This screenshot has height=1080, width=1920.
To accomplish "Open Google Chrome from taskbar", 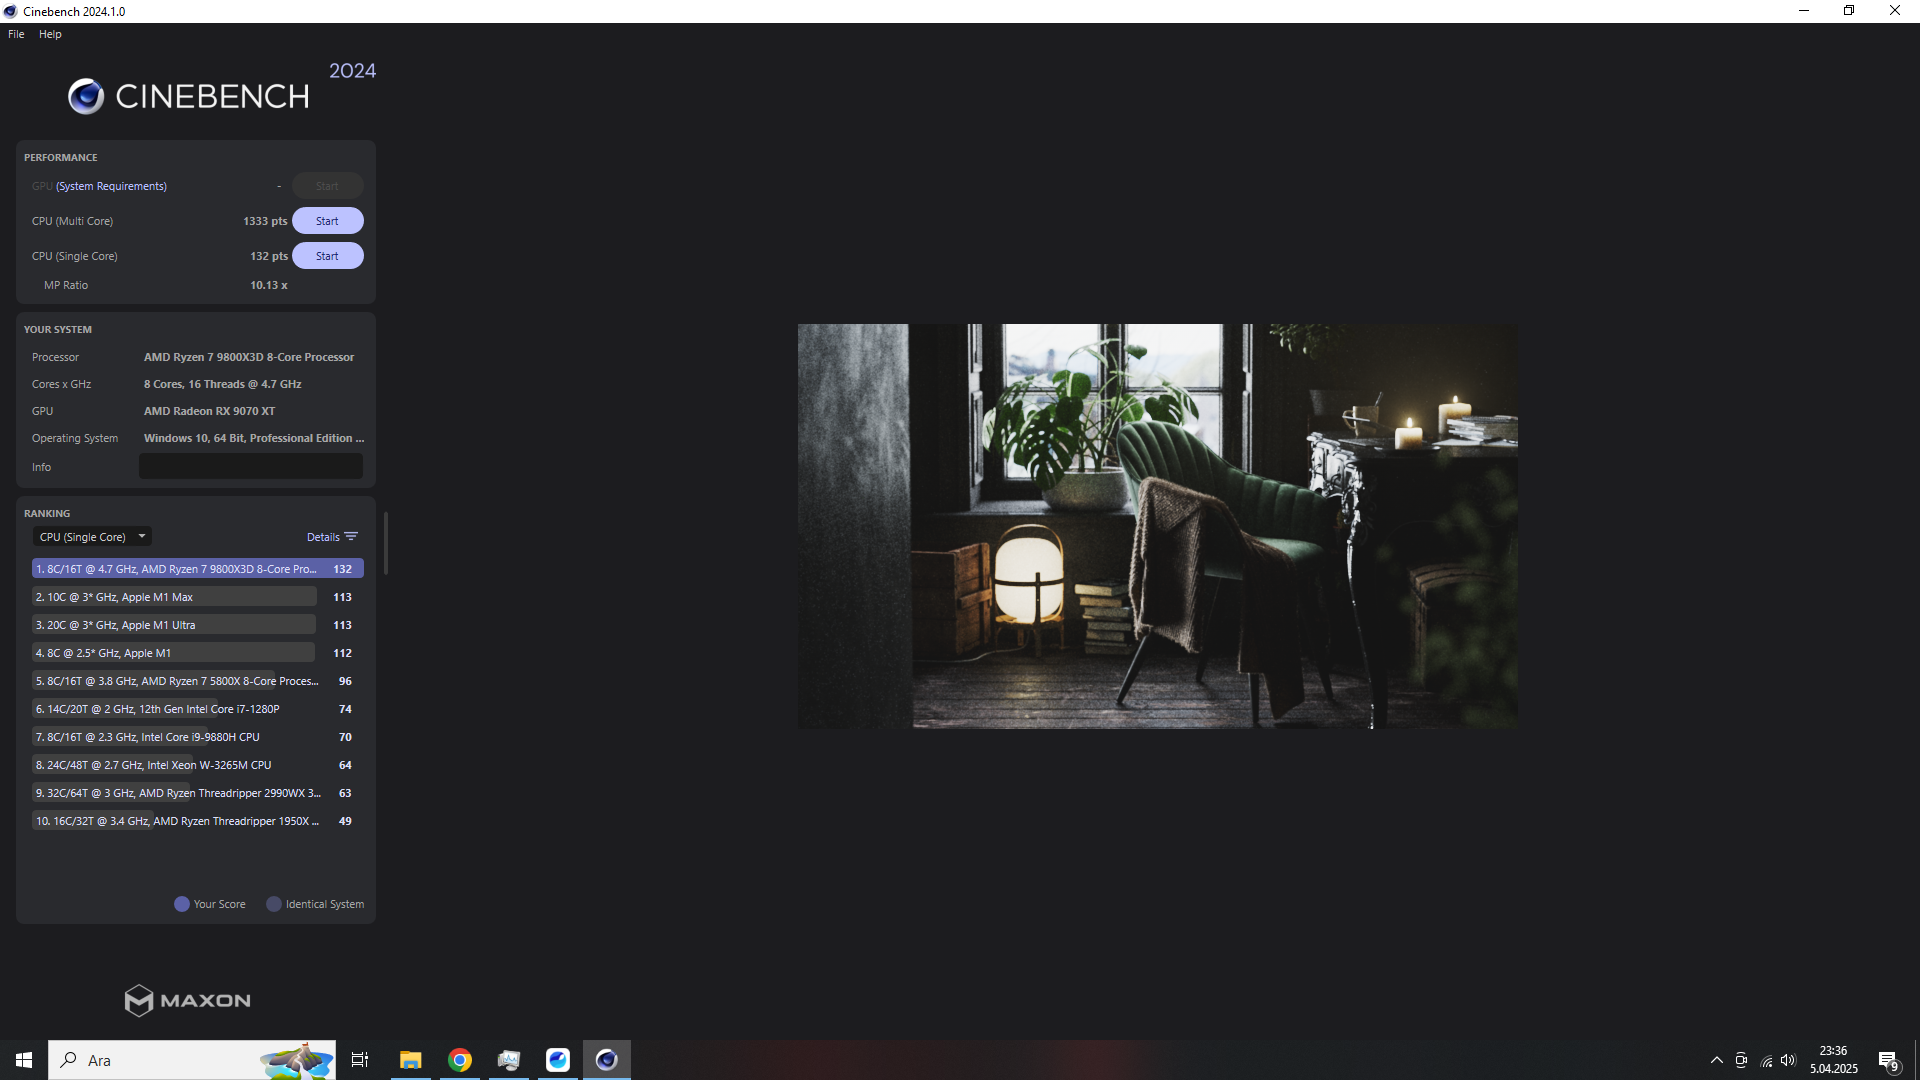I will (460, 1060).
